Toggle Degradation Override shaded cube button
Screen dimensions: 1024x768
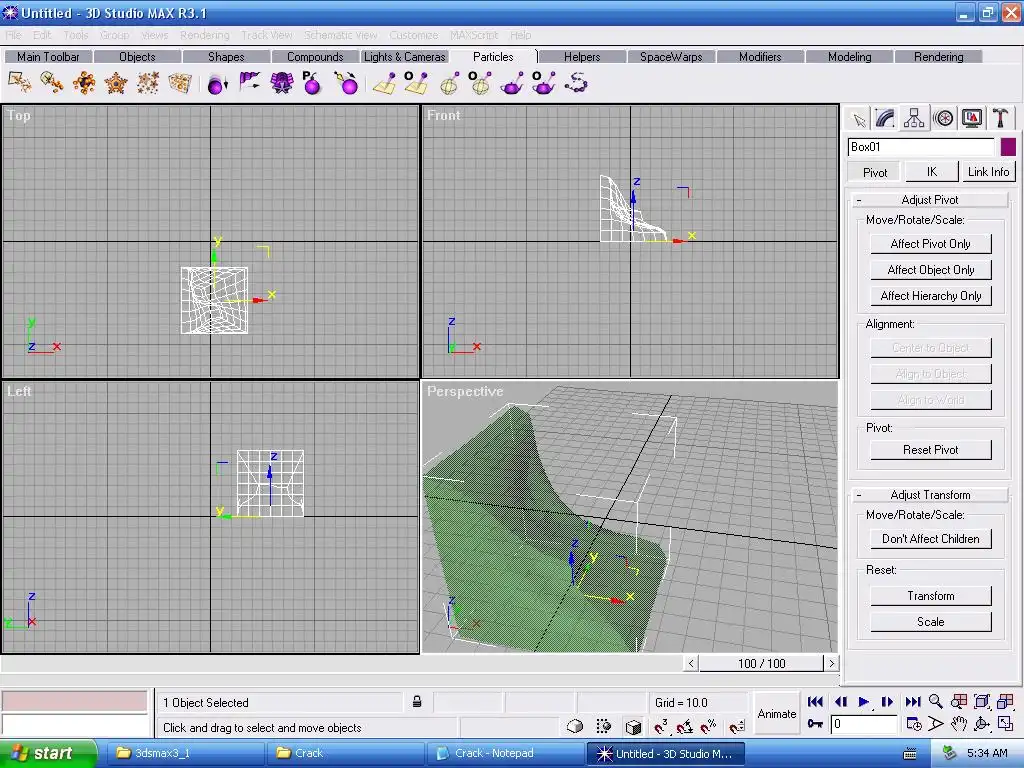[633, 726]
